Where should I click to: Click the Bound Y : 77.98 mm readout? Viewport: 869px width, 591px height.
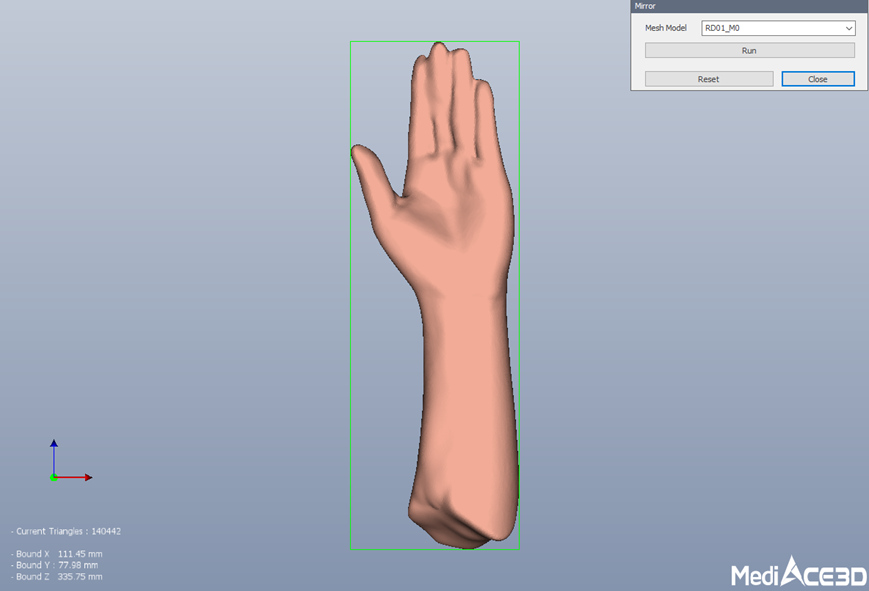pos(54,565)
